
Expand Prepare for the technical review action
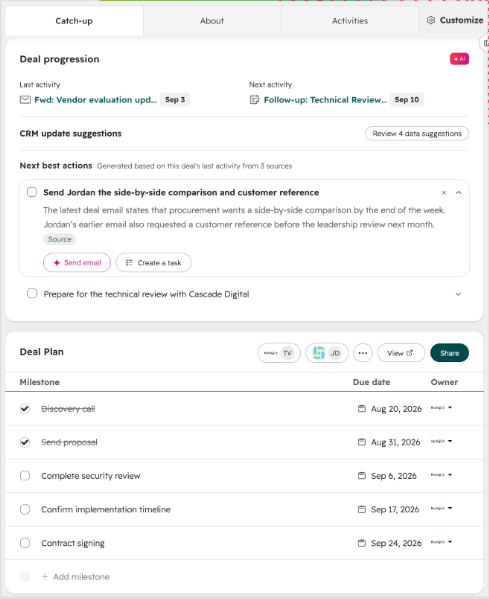pyautogui.click(x=458, y=294)
